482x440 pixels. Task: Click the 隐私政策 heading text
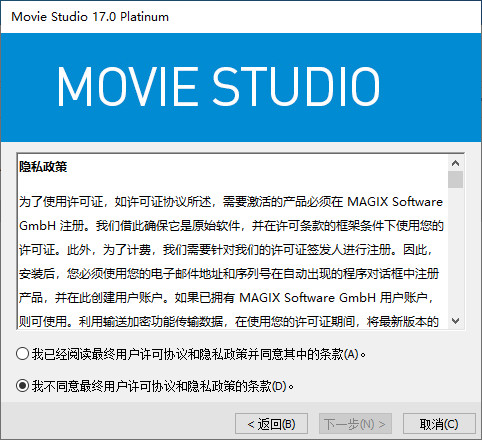tap(43, 166)
